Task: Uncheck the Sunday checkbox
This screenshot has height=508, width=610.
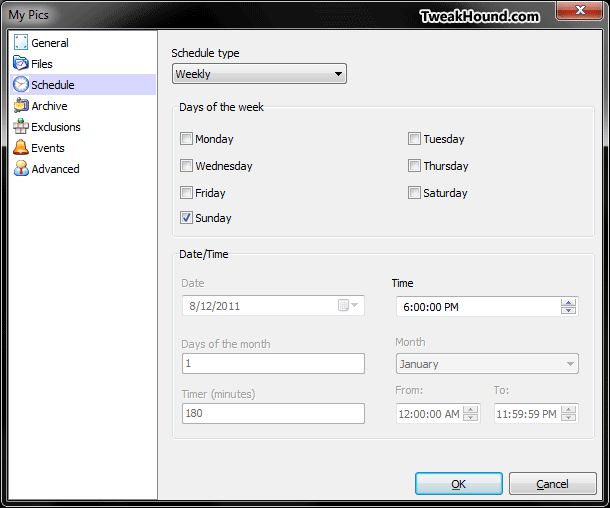Action: 186,217
